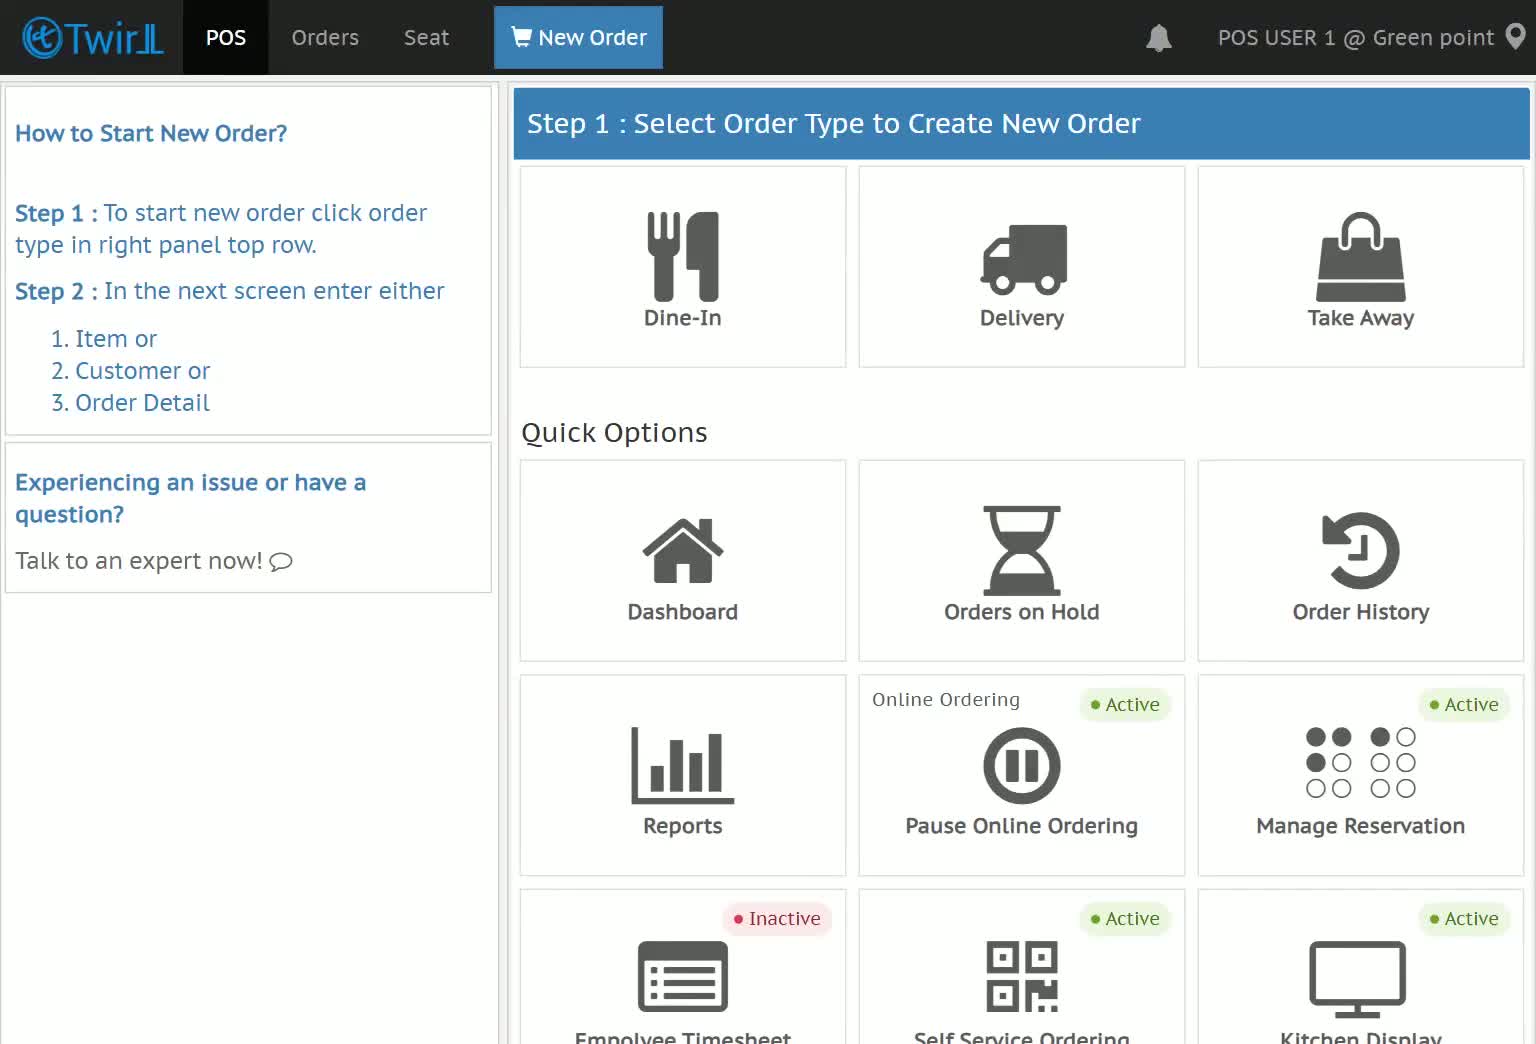This screenshot has width=1536, height=1044.
Task: Click '3. Order Detail' list item
Action: [x=130, y=403]
